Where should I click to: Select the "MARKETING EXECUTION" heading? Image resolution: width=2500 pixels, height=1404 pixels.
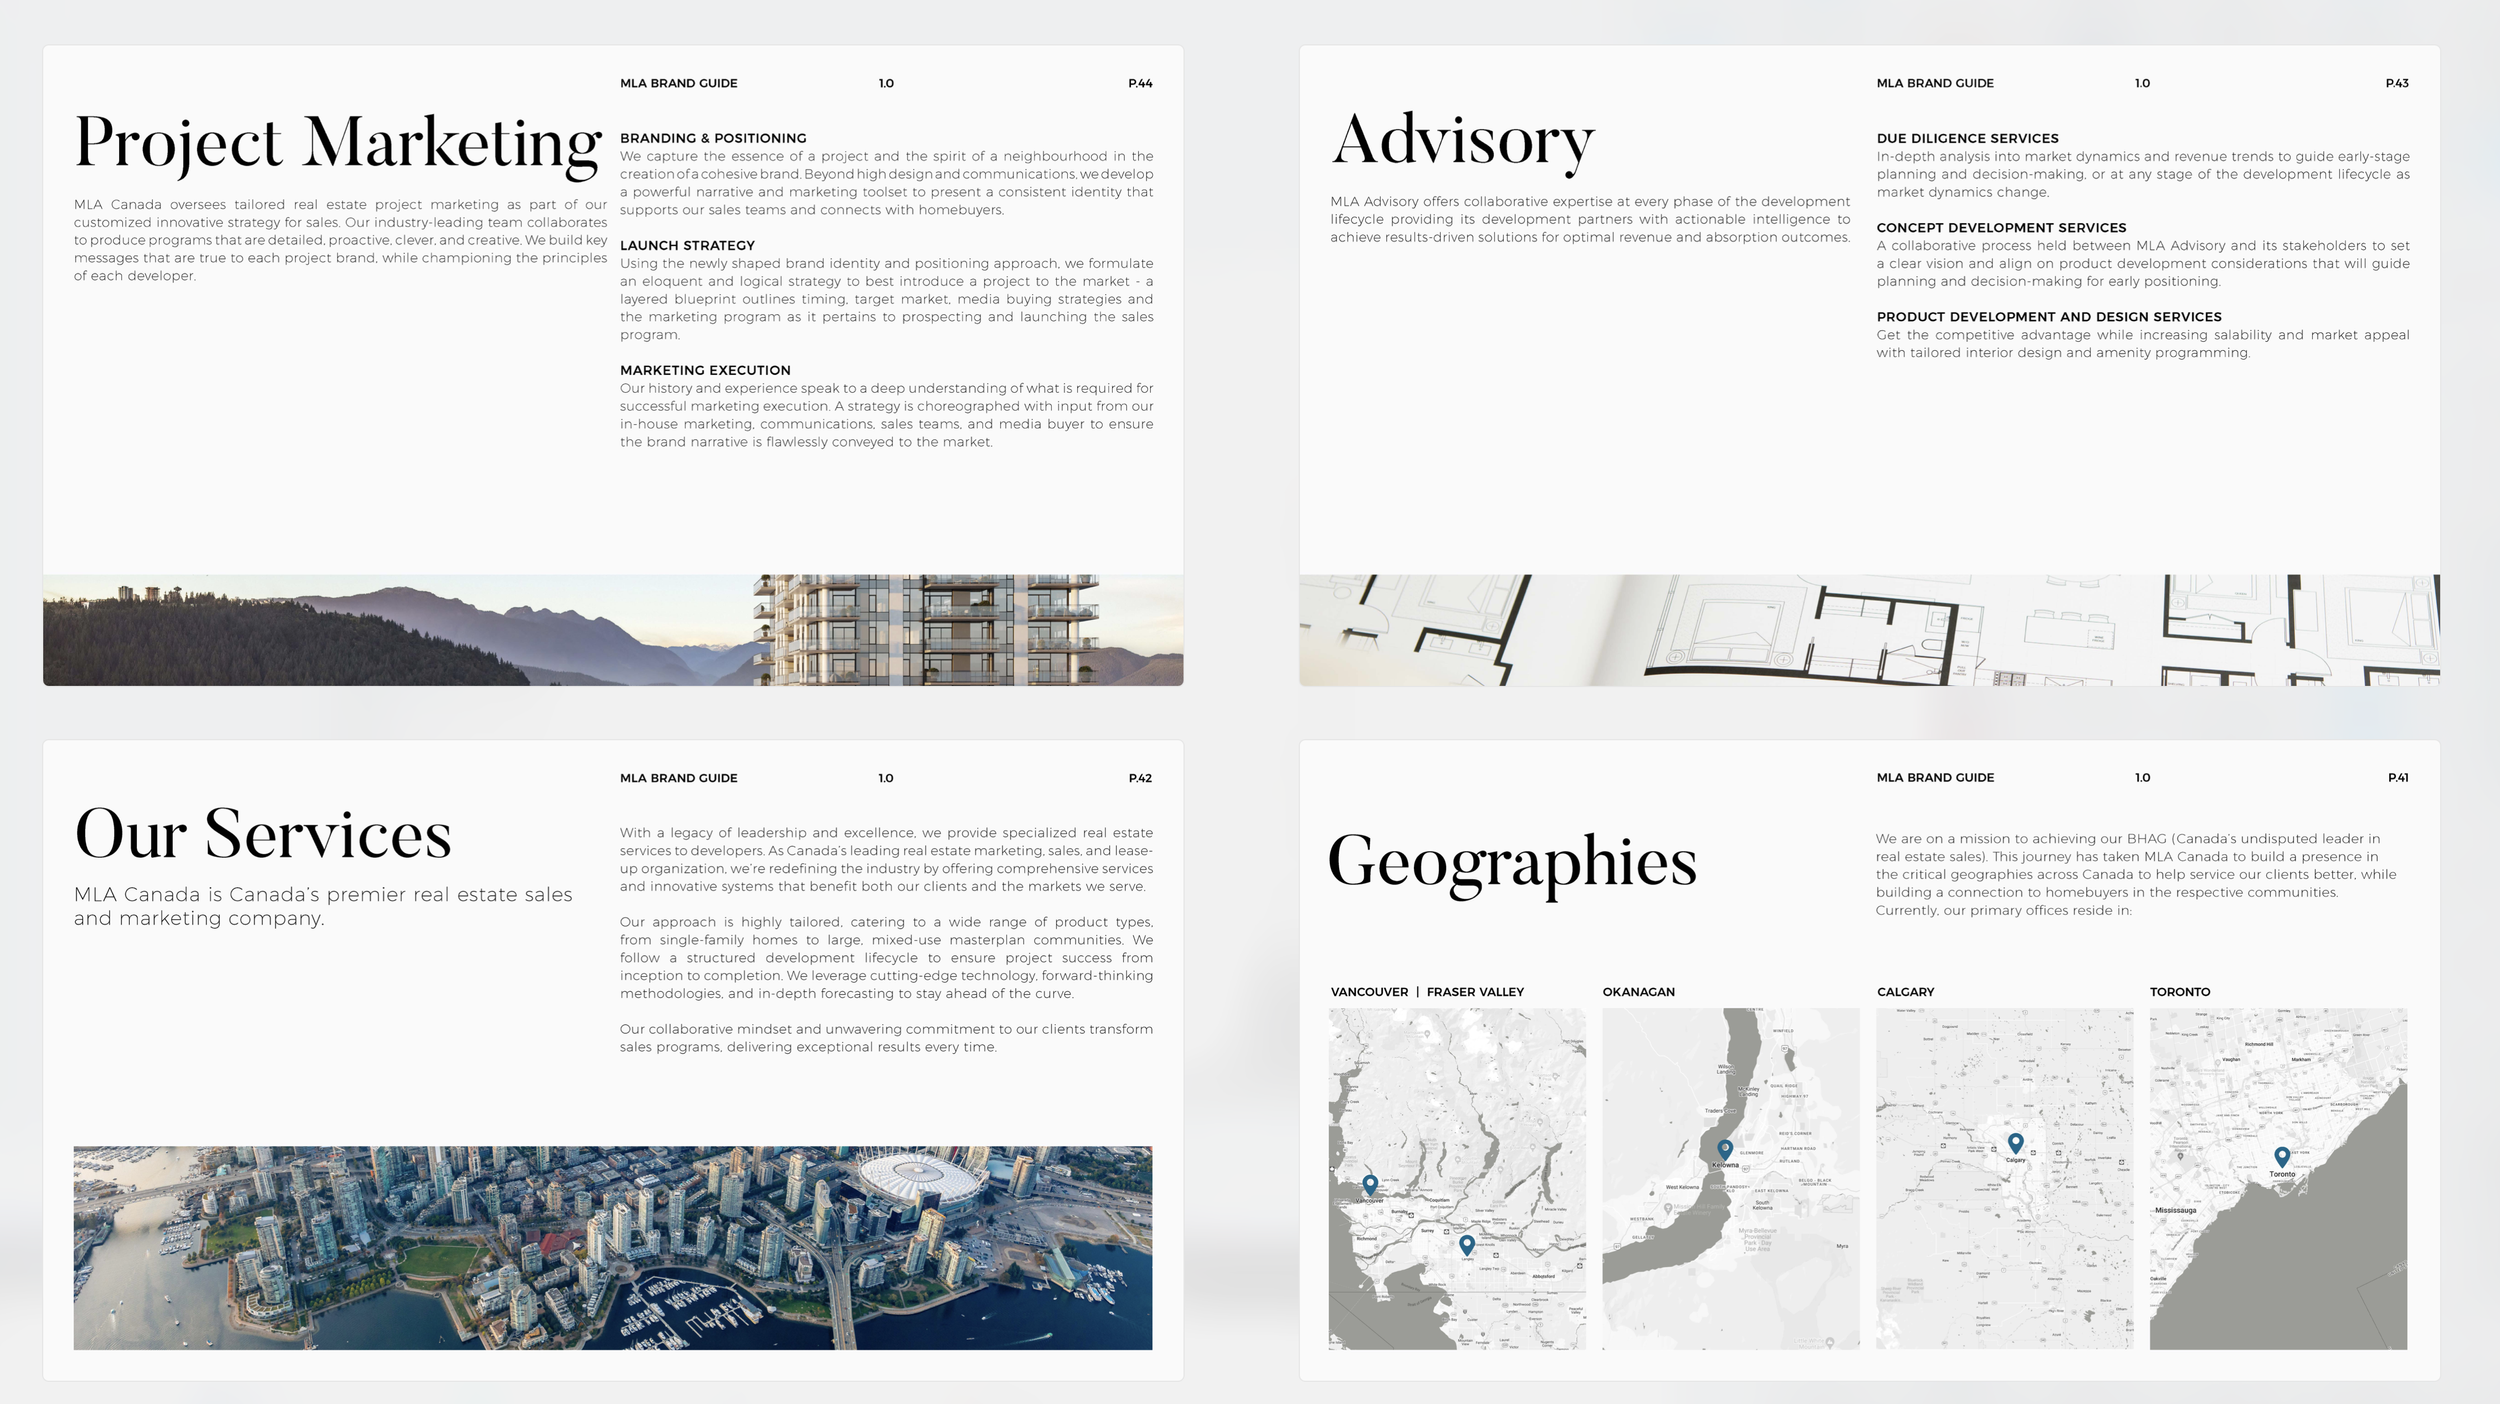point(705,370)
